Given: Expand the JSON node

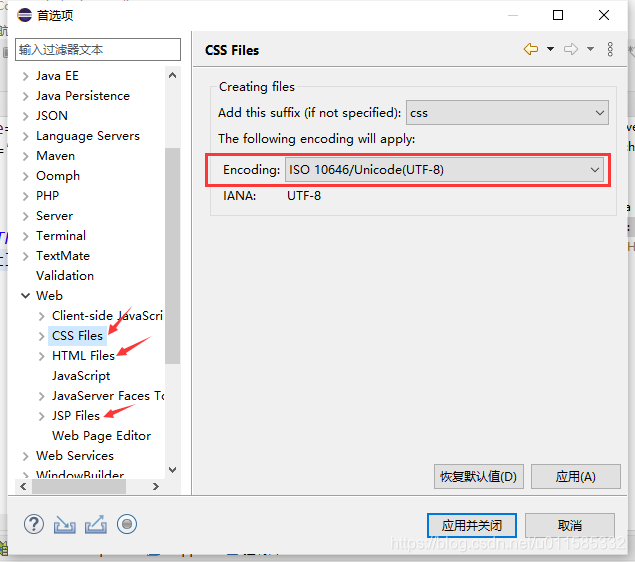Looking at the screenshot, I should pyautogui.click(x=26, y=116).
